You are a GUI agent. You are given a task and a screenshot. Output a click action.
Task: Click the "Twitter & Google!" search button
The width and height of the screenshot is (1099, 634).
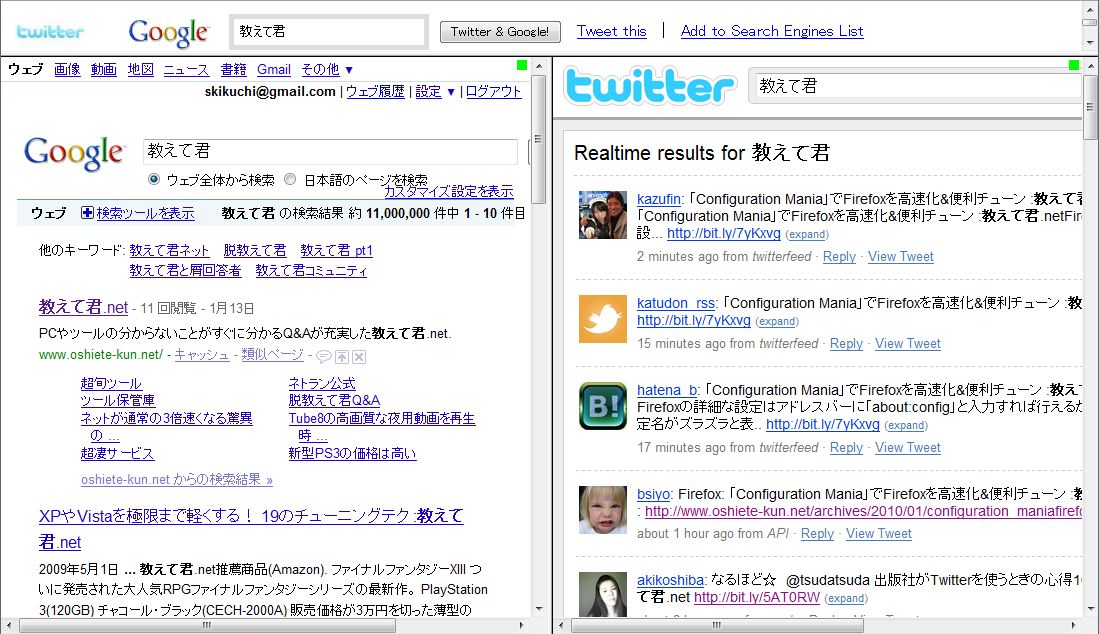(500, 32)
